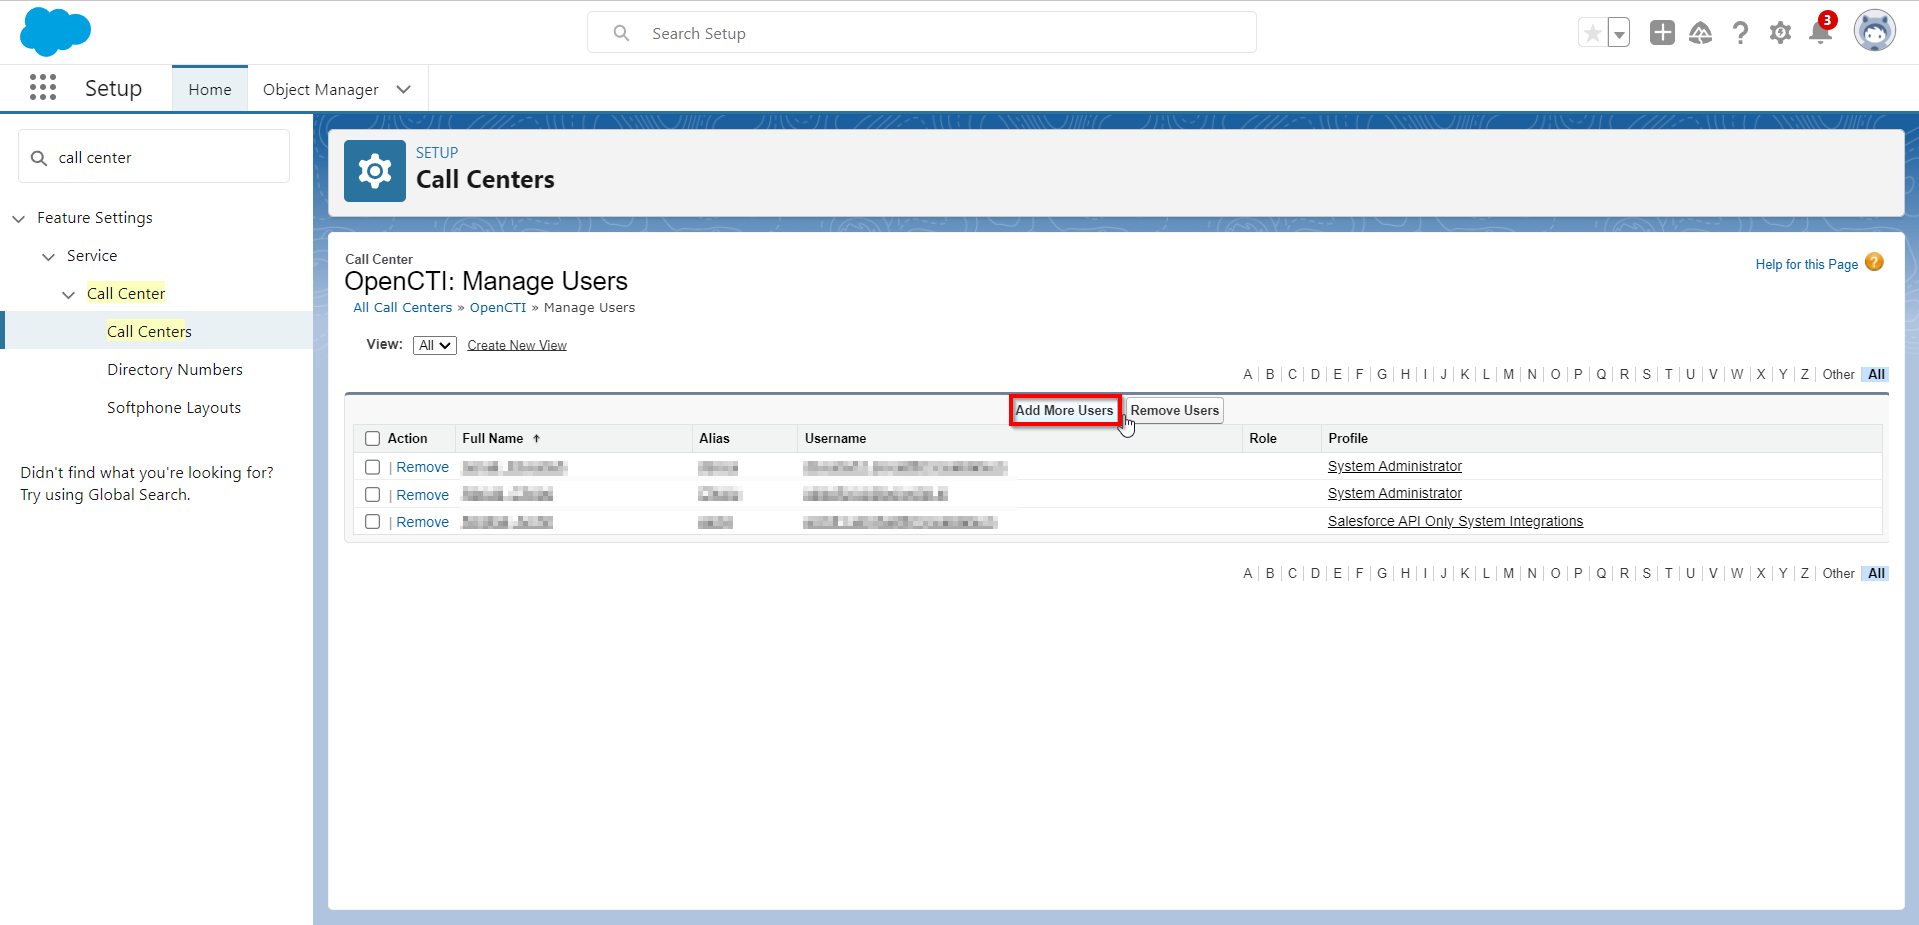Open the App Launcher grid icon
The height and width of the screenshot is (925, 1919).
[43, 88]
